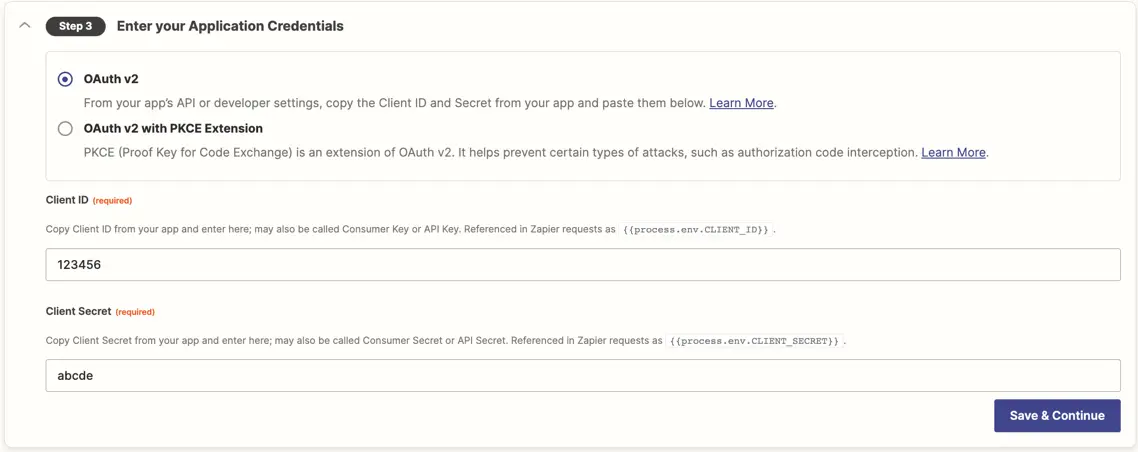Open Learn More link for PKCE
The width and height of the screenshot is (1138, 452).
(954, 153)
